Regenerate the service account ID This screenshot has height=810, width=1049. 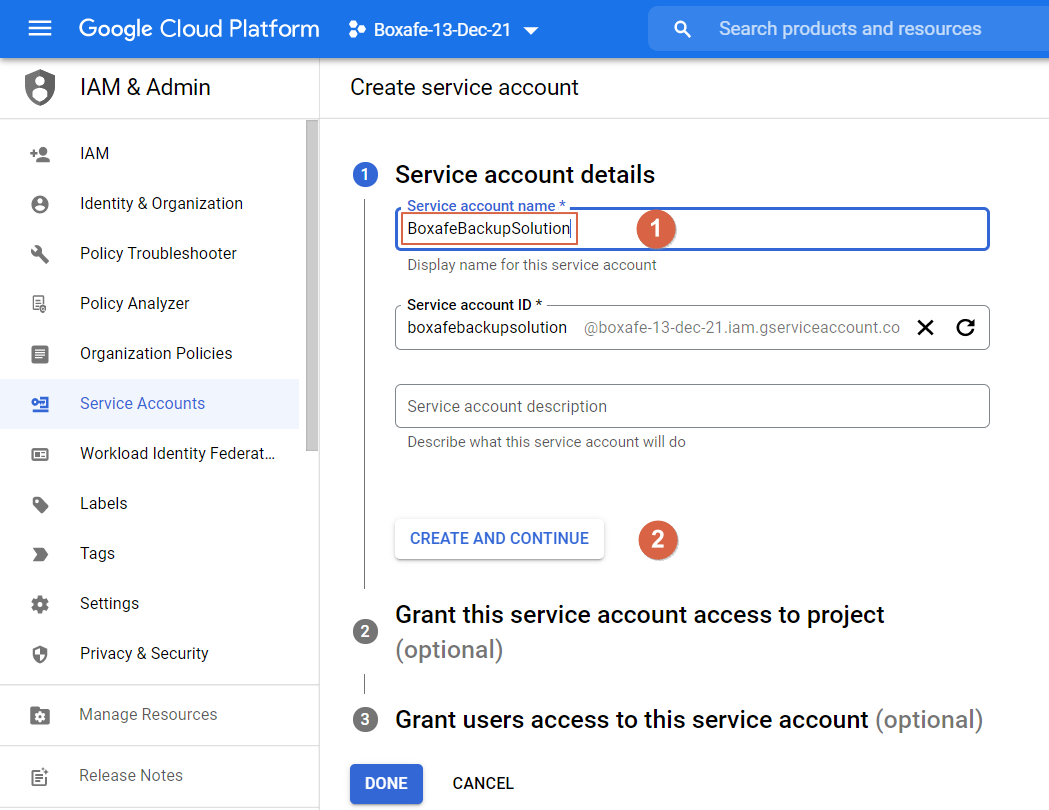coord(965,328)
